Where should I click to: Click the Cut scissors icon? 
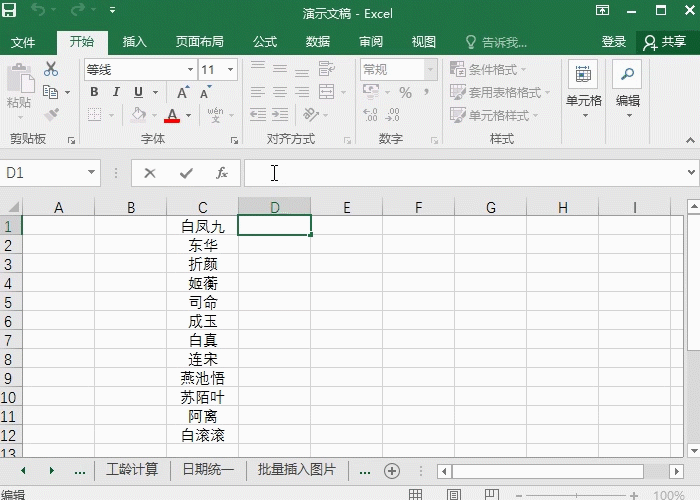coord(51,70)
